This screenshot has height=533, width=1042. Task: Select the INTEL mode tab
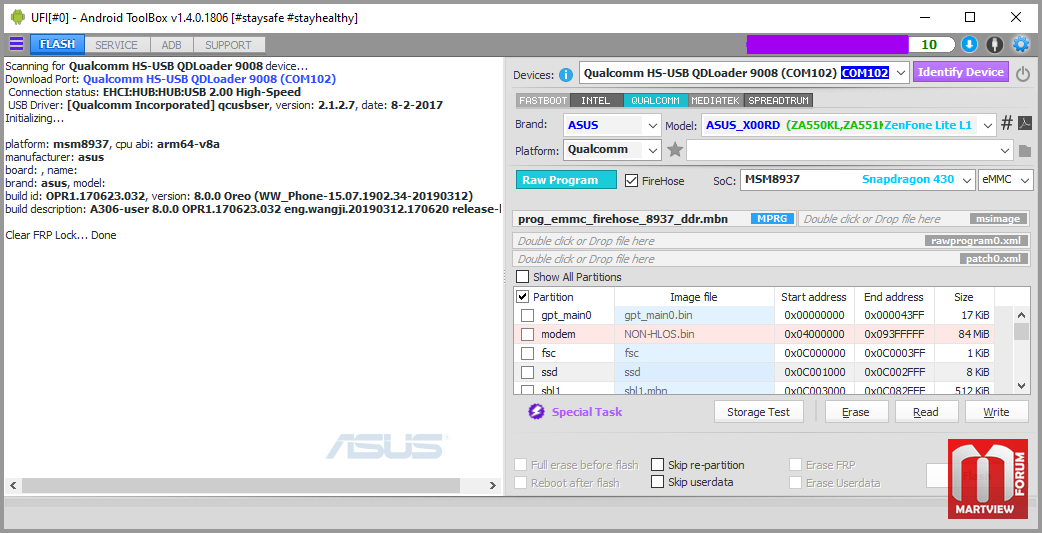click(x=595, y=100)
